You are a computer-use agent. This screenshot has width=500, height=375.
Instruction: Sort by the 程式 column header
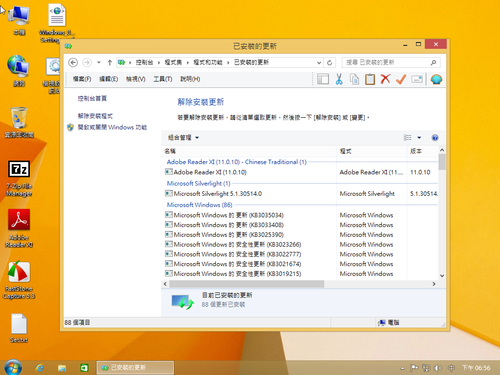(372, 151)
